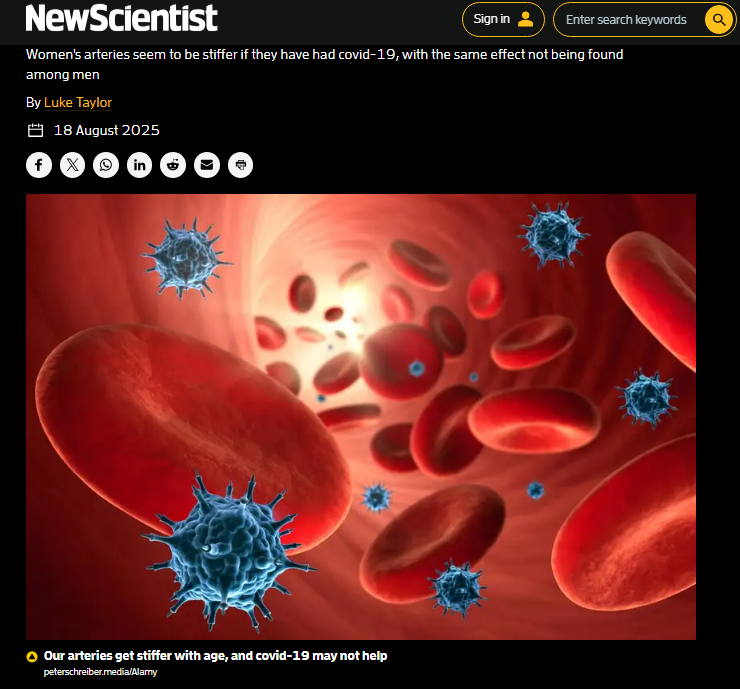Open Luke Taylor author page
This screenshot has width=740, height=689.
point(78,102)
